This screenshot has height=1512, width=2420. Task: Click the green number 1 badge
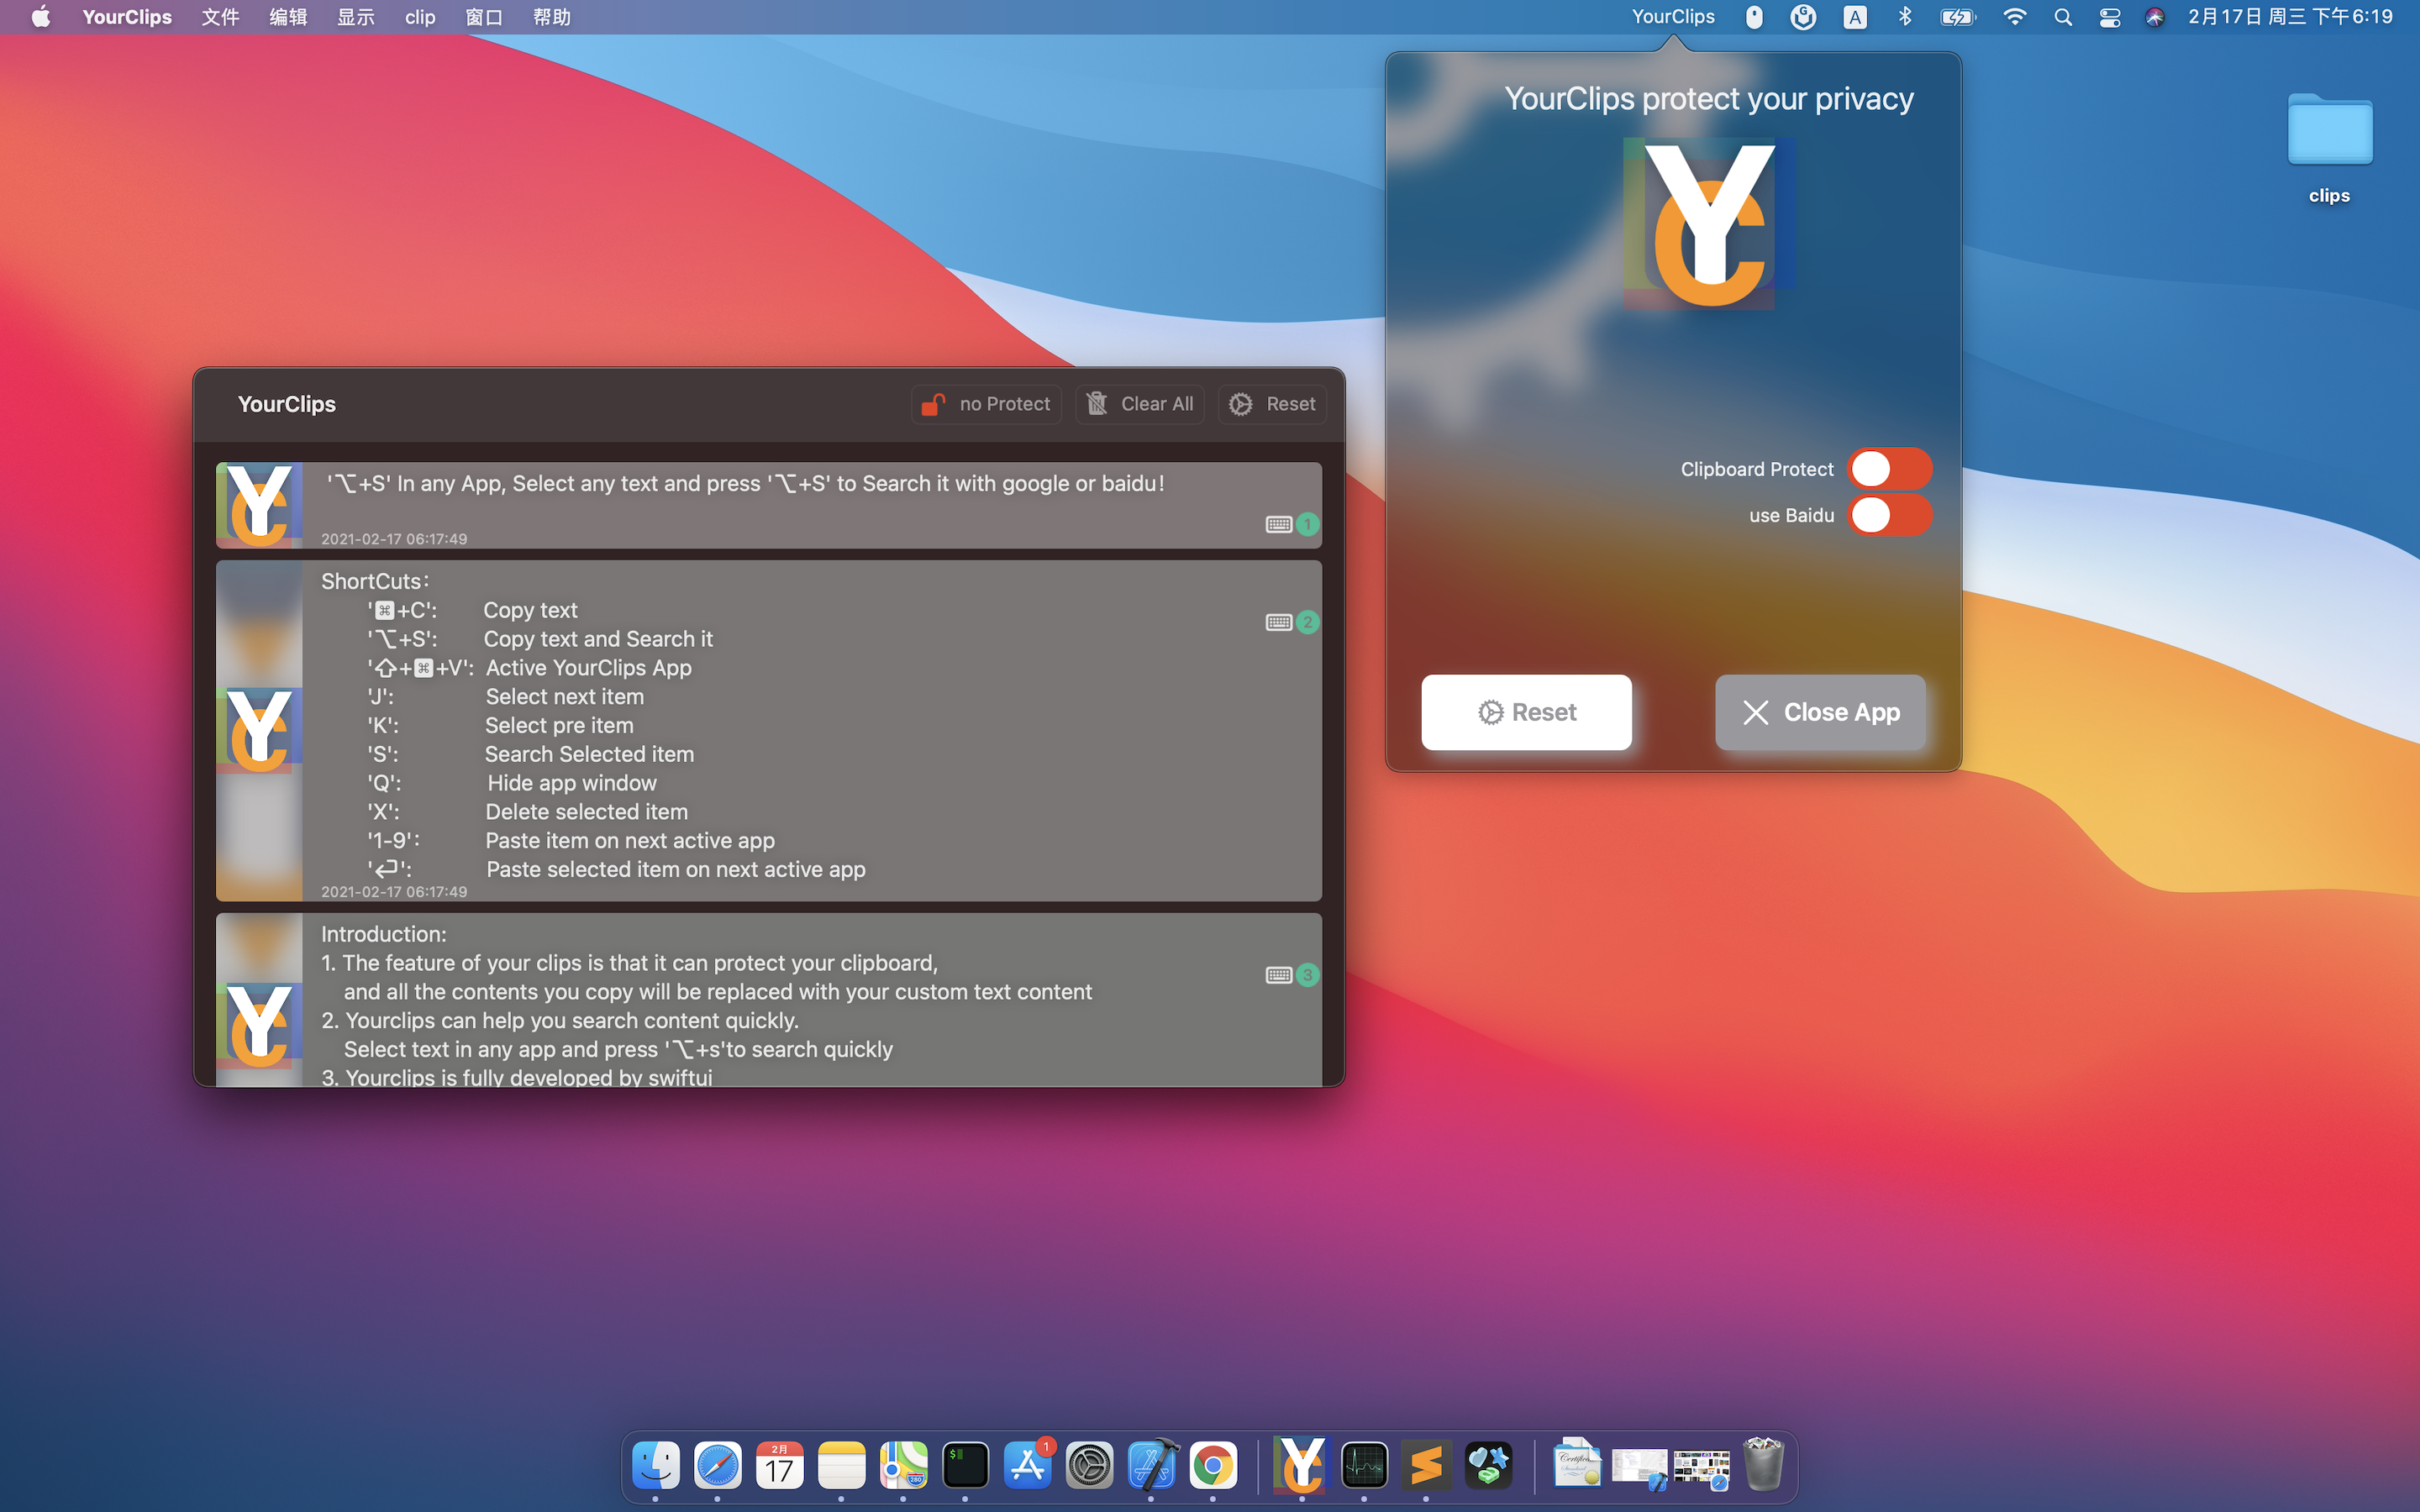[1307, 524]
